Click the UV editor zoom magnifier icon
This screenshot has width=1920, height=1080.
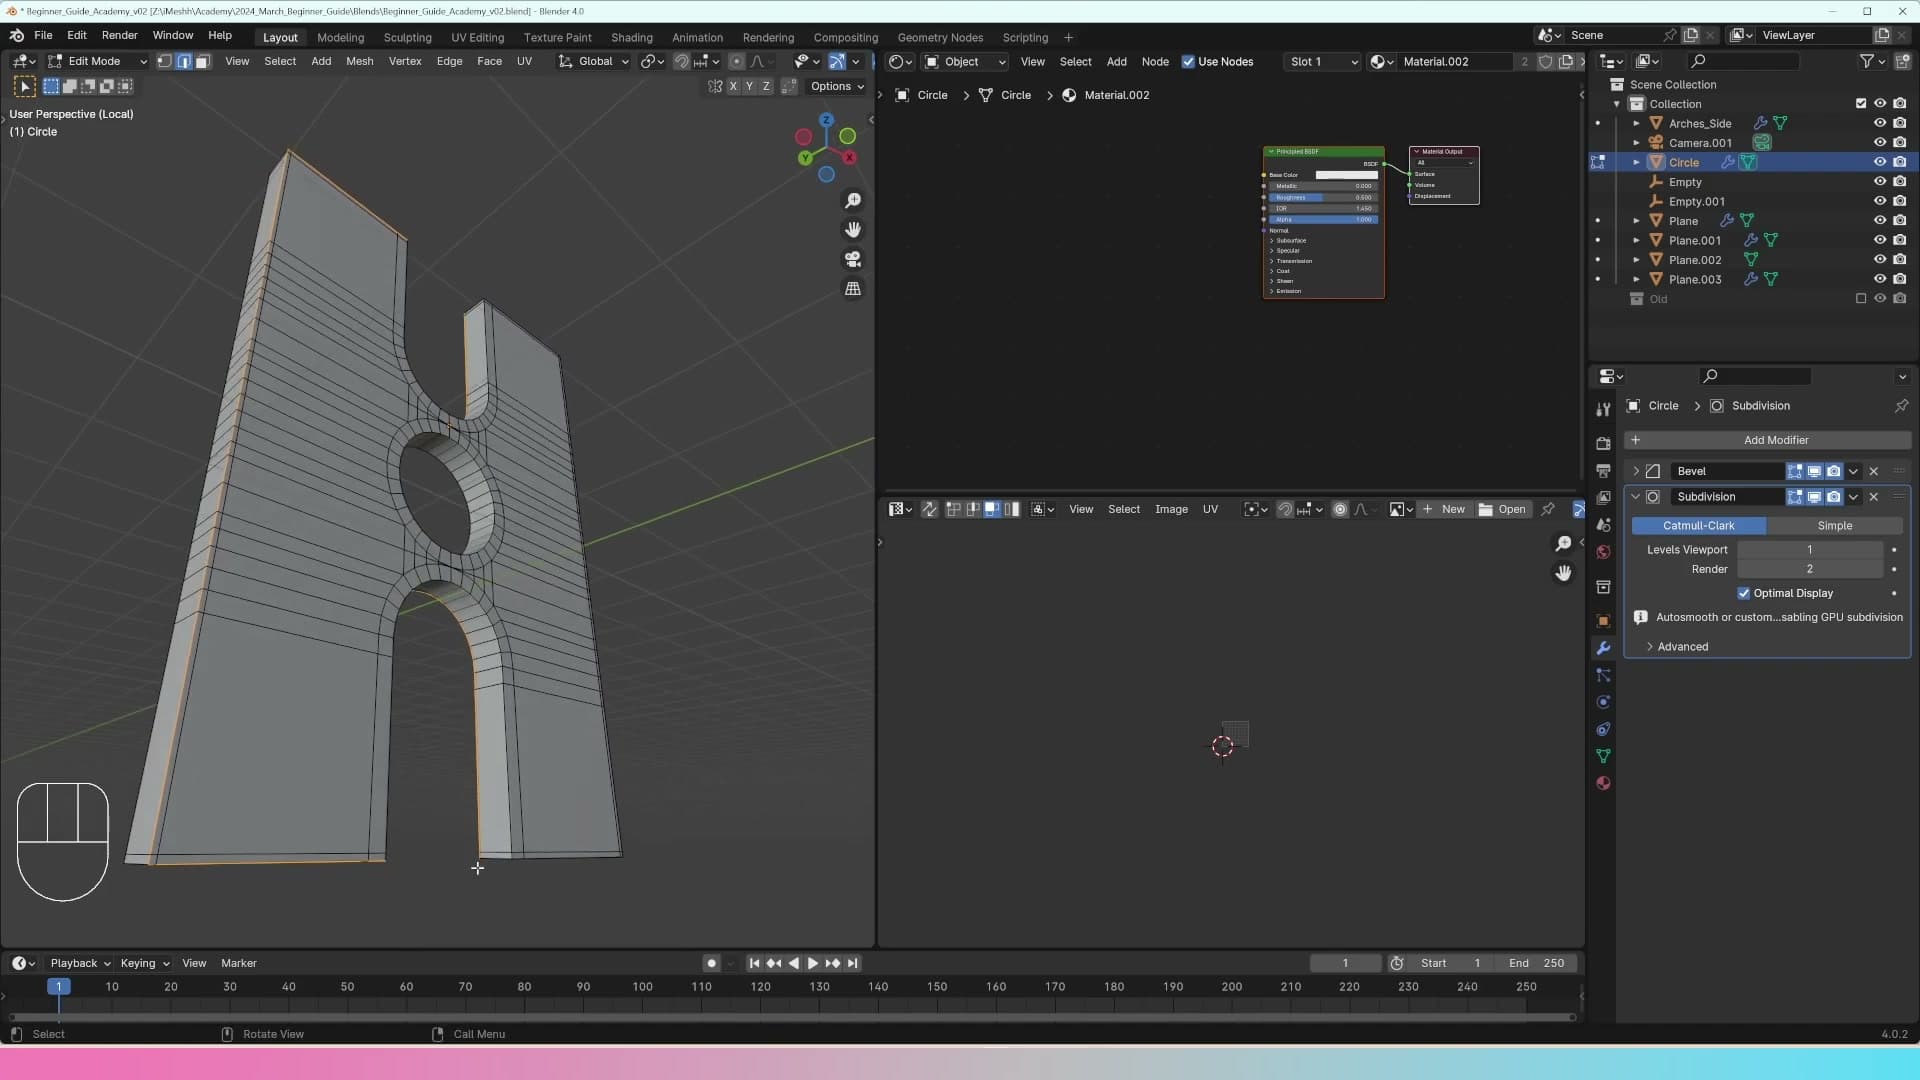[x=1563, y=544]
